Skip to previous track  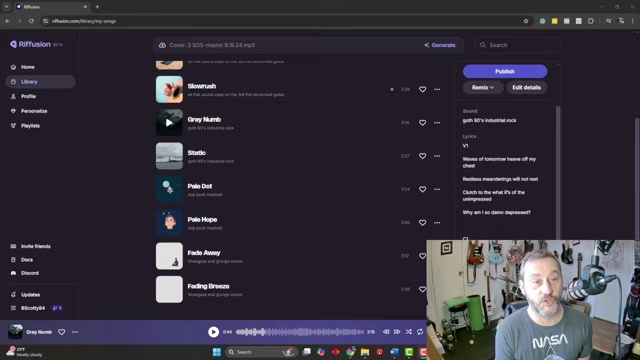tap(386, 332)
